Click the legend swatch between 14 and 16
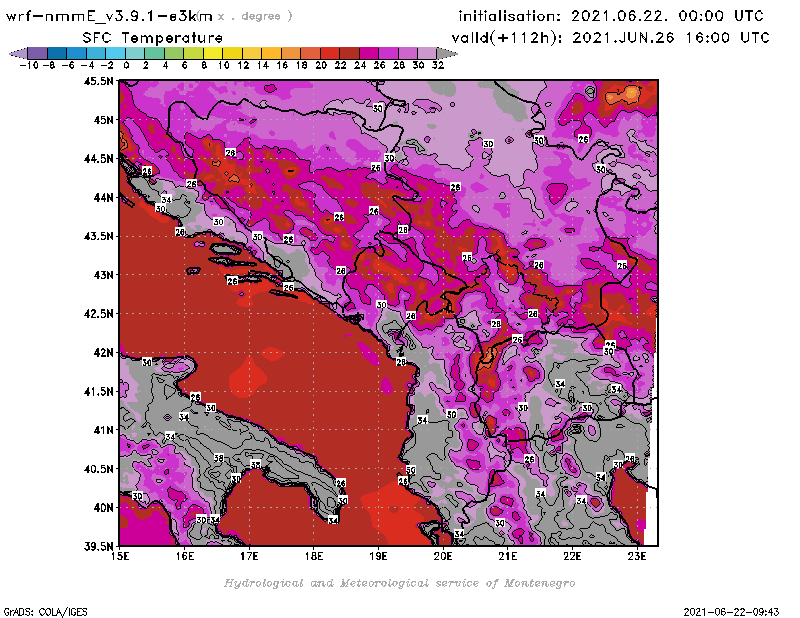The image size is (800, 618). 272,53
